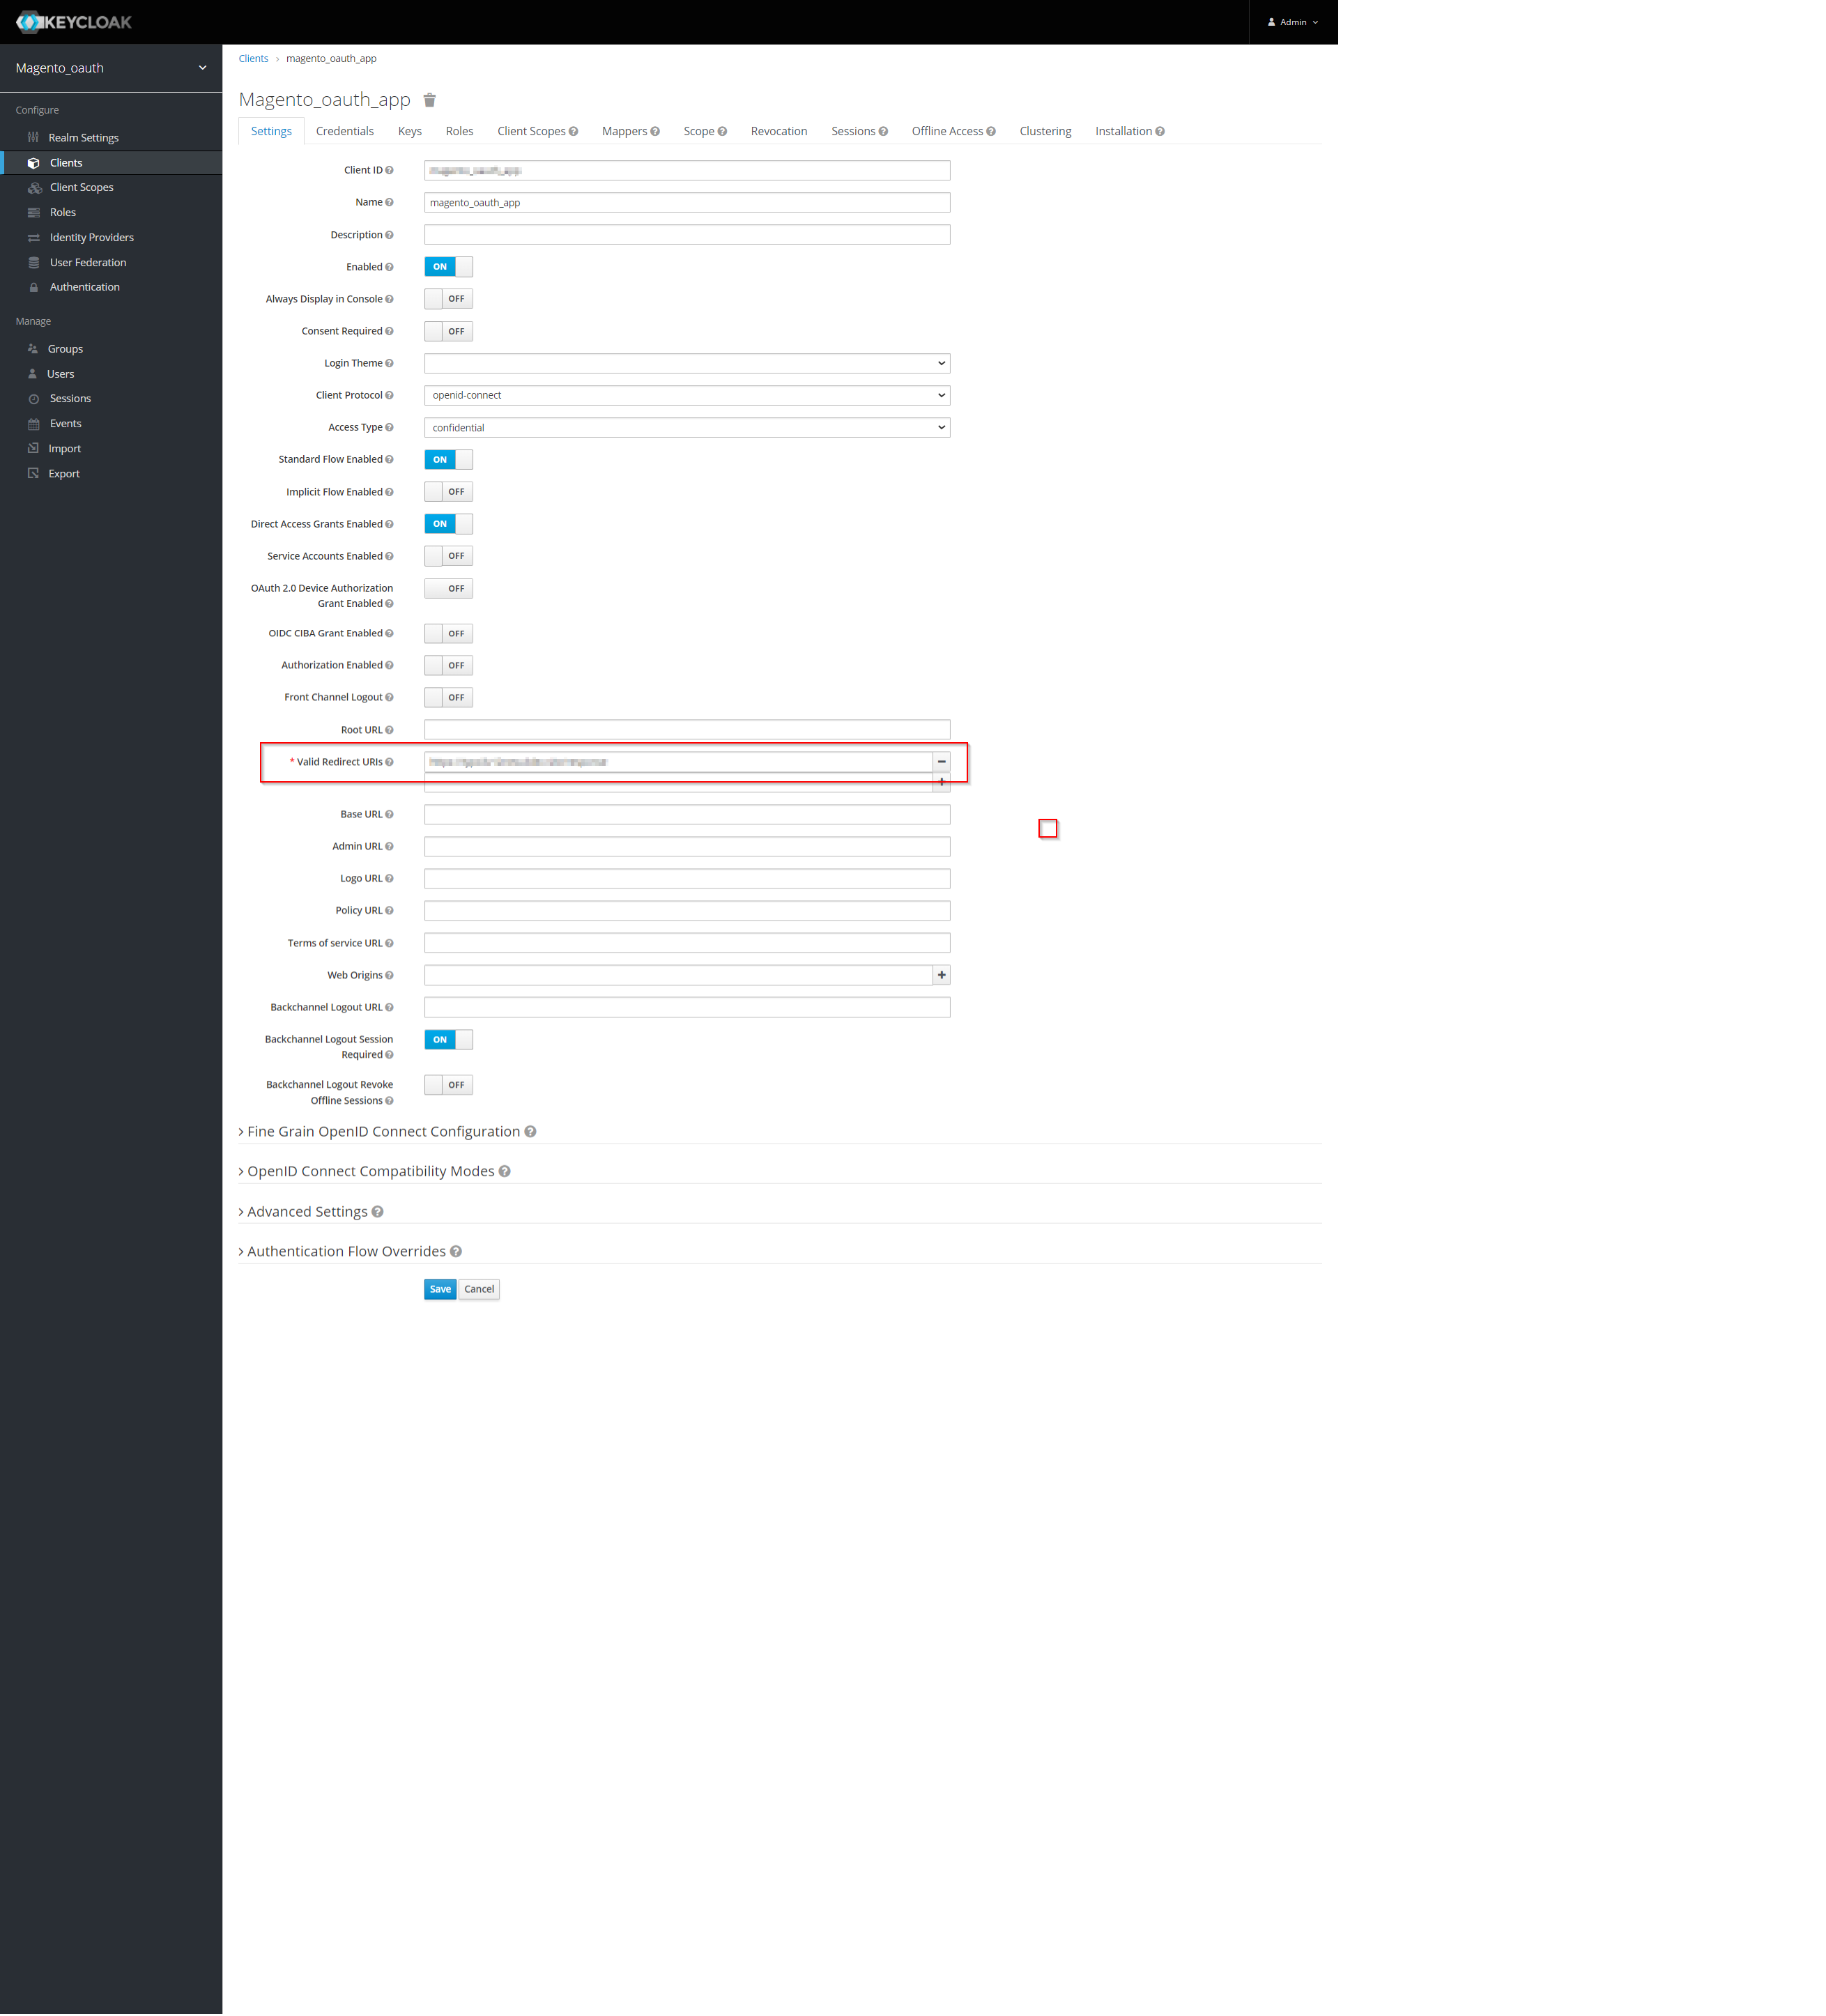Toggle the Consent Required switch
This screenshot has width=1826, height=2016.
coord(448,331)
